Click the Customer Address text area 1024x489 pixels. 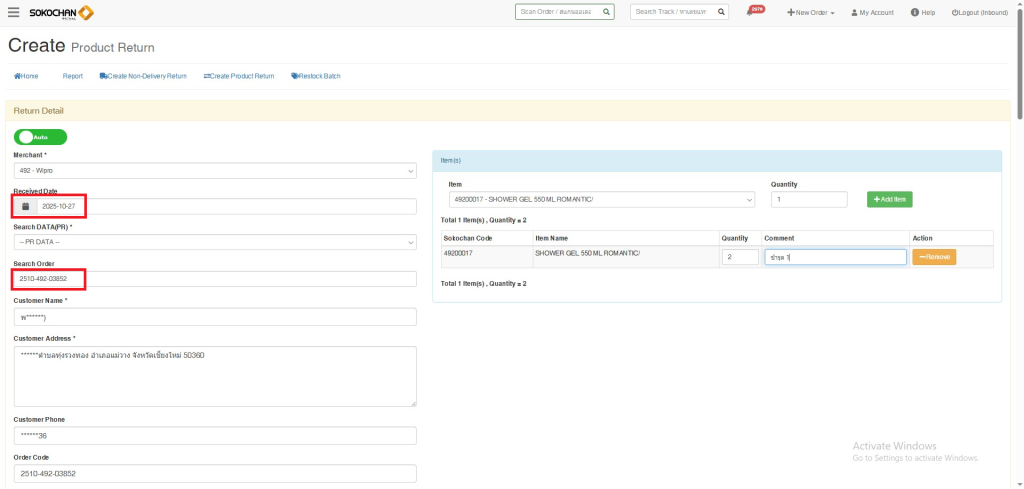point(214,375)
